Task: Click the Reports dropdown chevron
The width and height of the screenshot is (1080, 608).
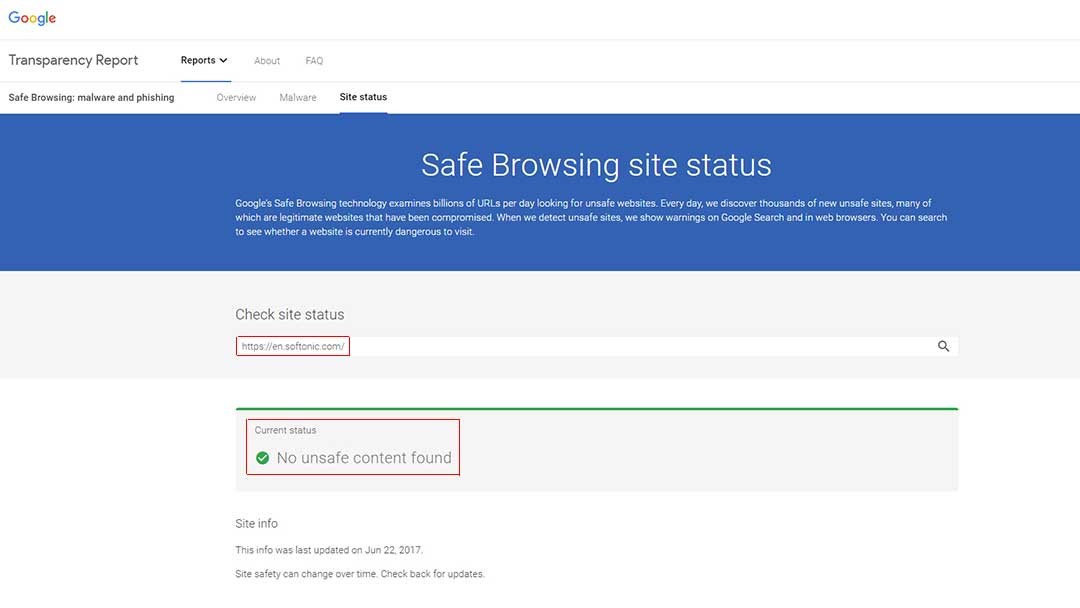Action: tap(224, 60)
